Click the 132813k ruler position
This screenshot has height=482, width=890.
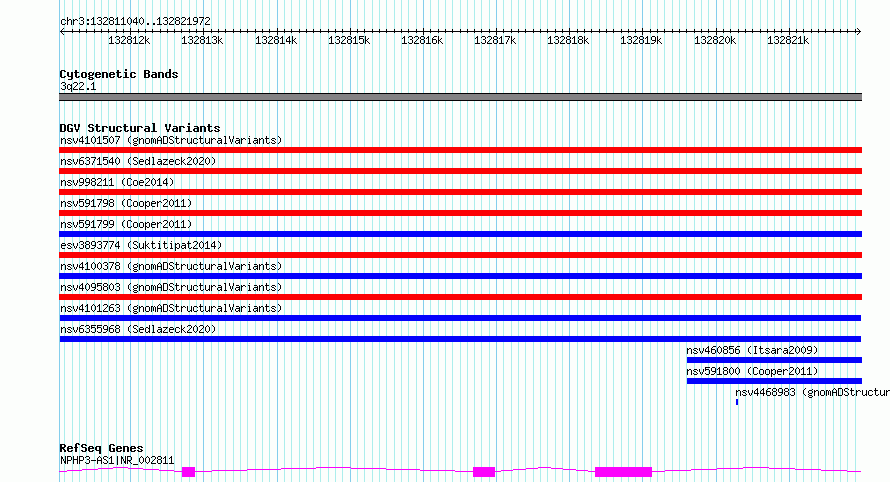point(202,40)
